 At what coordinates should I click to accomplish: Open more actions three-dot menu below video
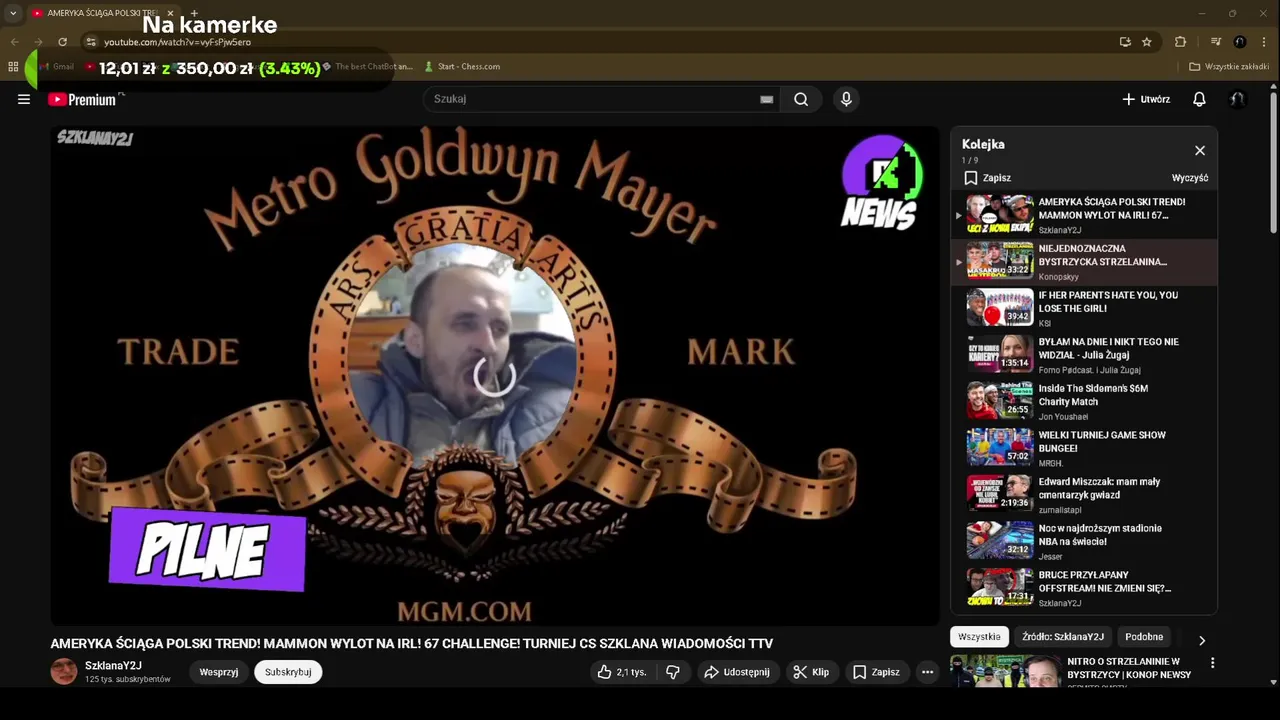(928, 672)
